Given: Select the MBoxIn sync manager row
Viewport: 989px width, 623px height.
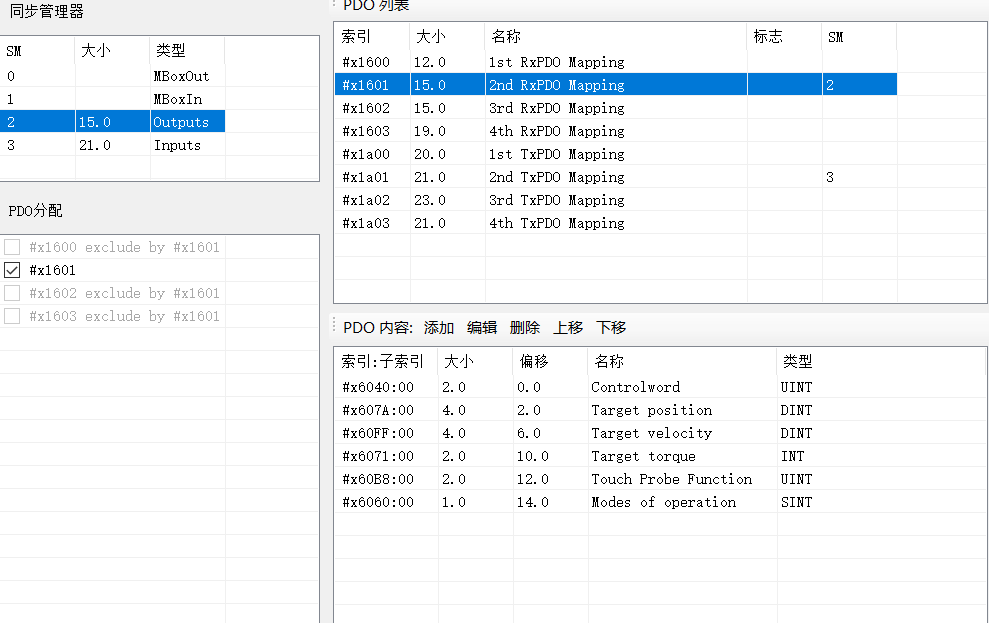Looking at the screenshot, I should (177, 99).
